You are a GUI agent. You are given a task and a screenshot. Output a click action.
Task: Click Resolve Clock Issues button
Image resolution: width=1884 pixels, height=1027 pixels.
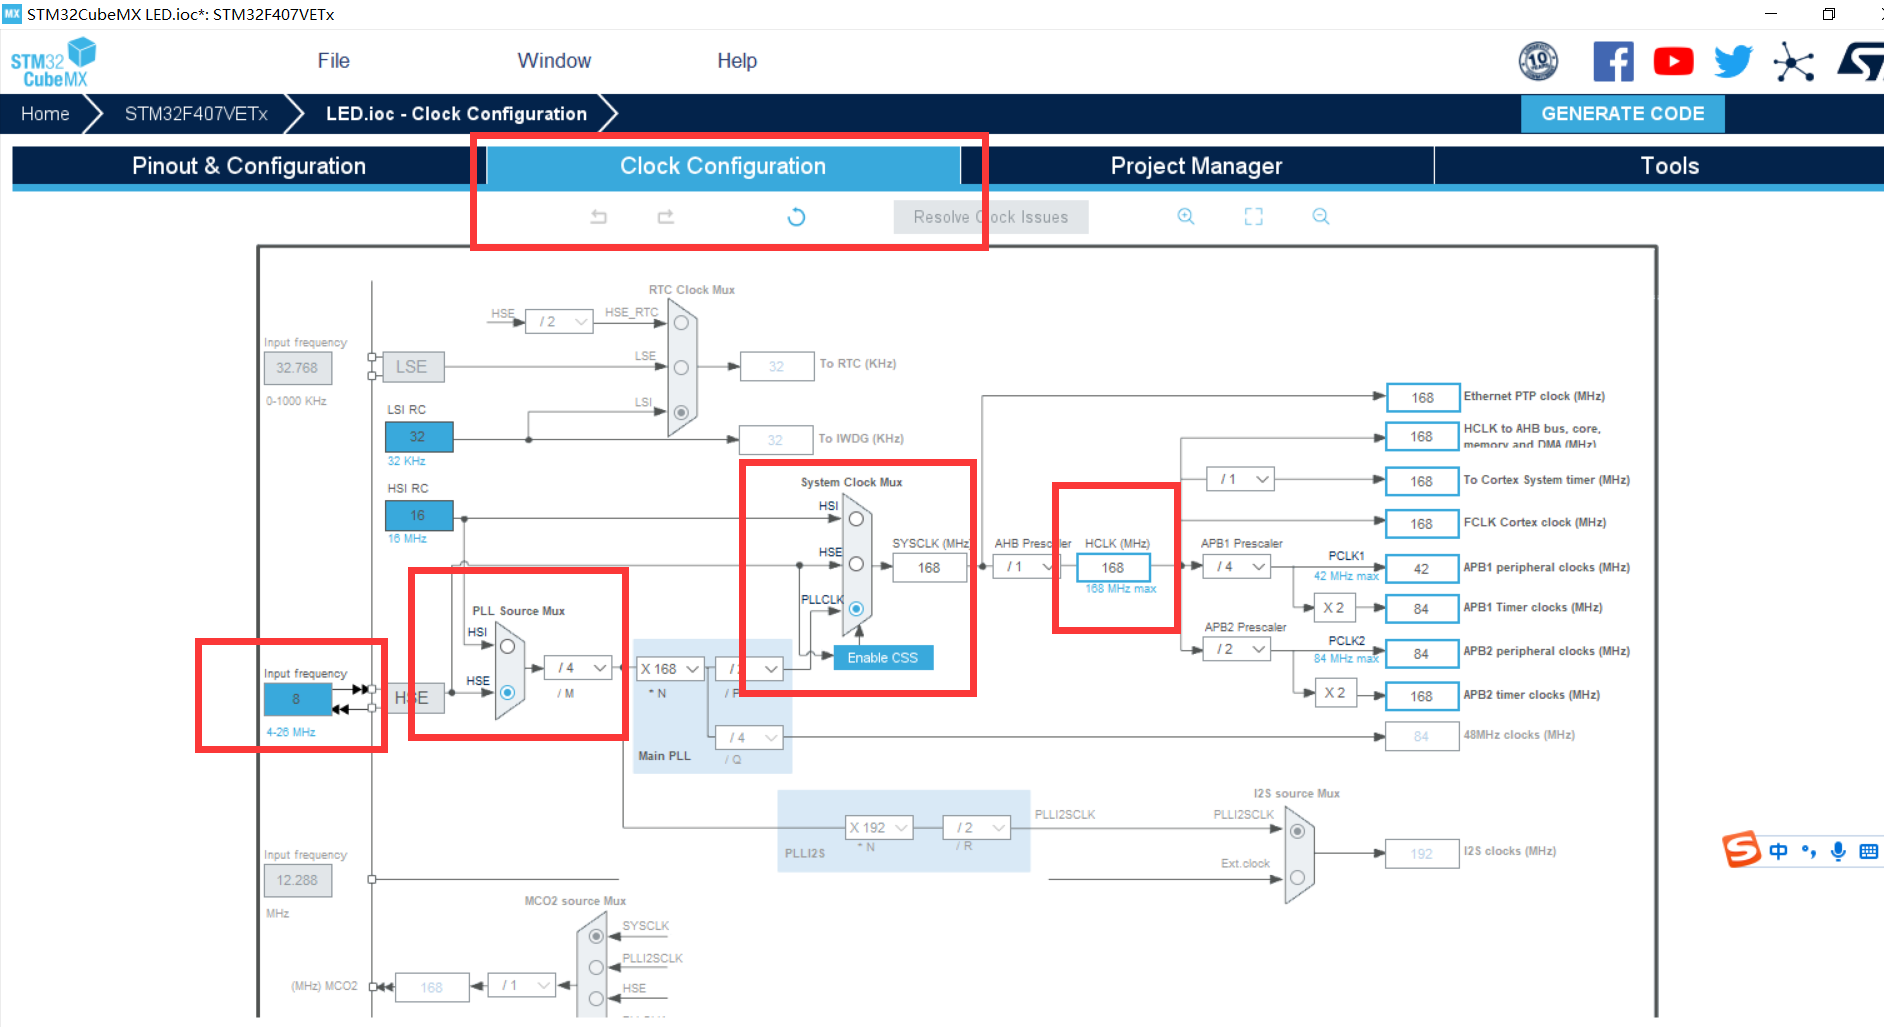(991, 217)
